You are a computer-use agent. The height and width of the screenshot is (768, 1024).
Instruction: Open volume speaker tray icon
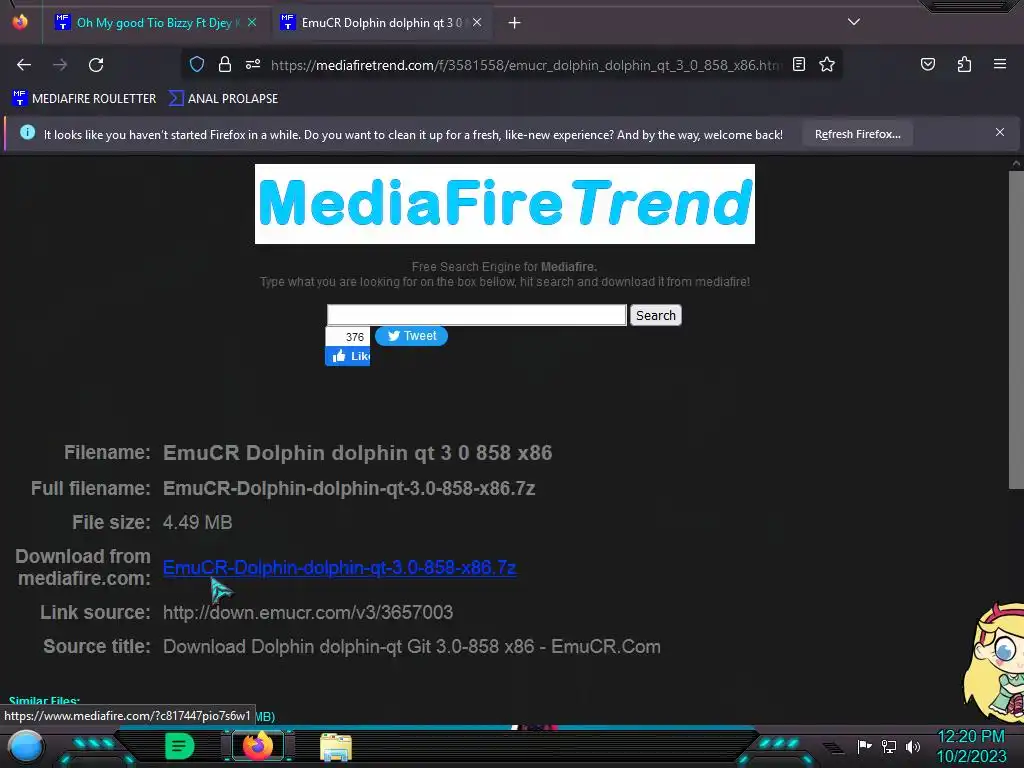point(912,746)
